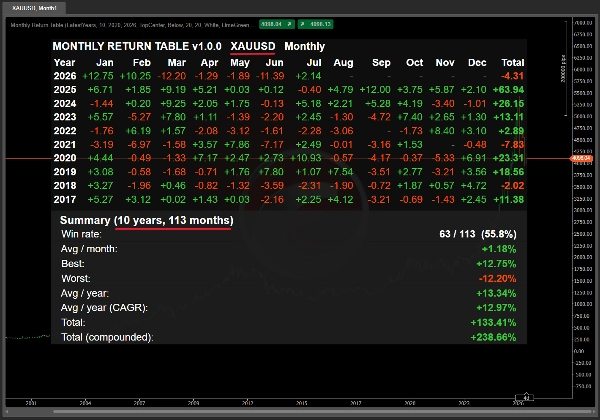Click the scrollbar left arrow

[x=6, y=412]
